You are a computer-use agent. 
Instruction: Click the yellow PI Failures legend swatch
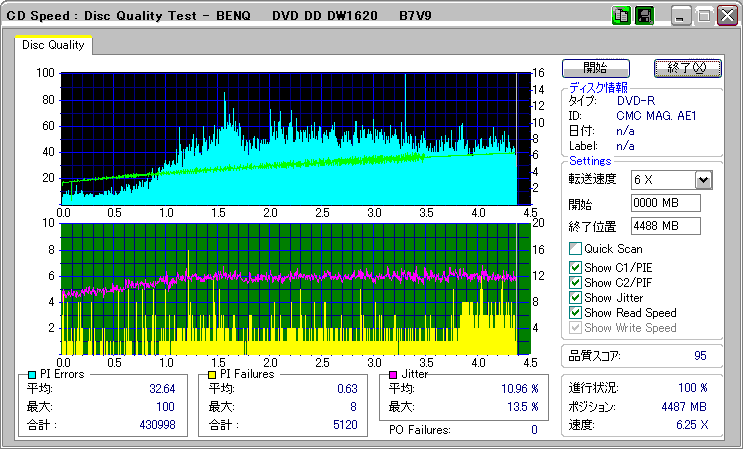point(211,374)
